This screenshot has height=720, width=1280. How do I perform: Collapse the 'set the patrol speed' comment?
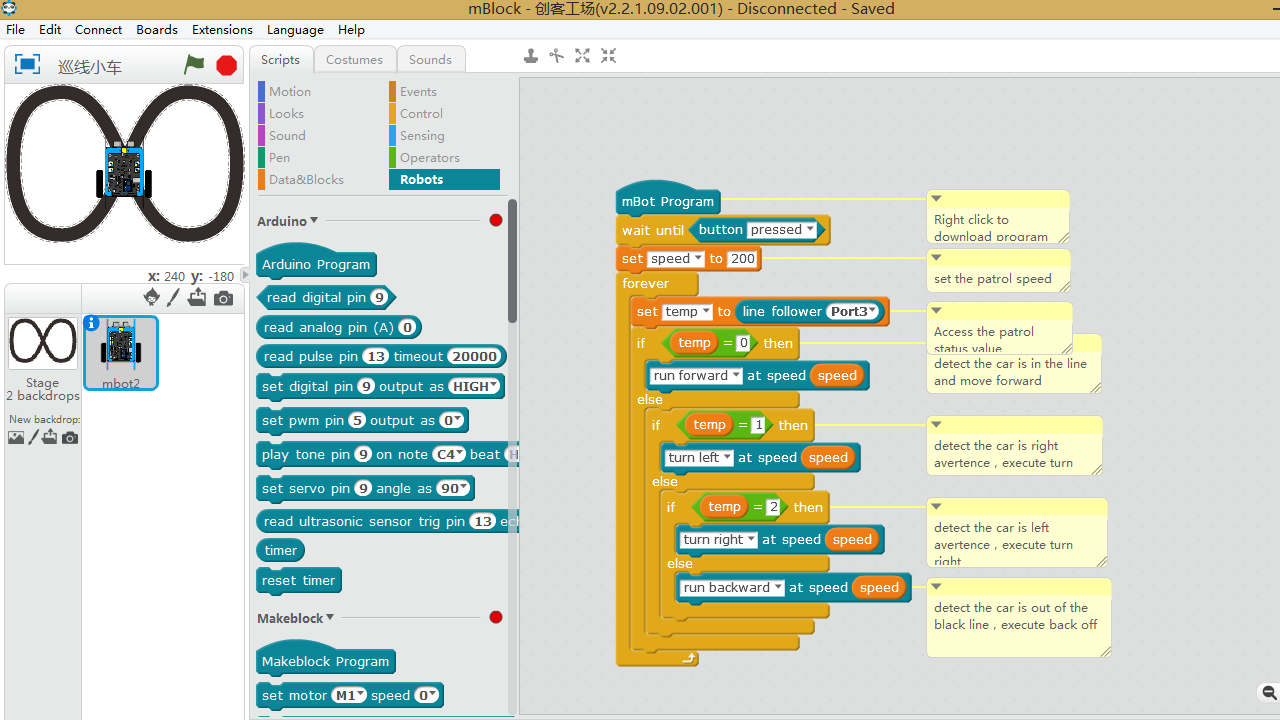pyautogui.click(x=937, y=257)
